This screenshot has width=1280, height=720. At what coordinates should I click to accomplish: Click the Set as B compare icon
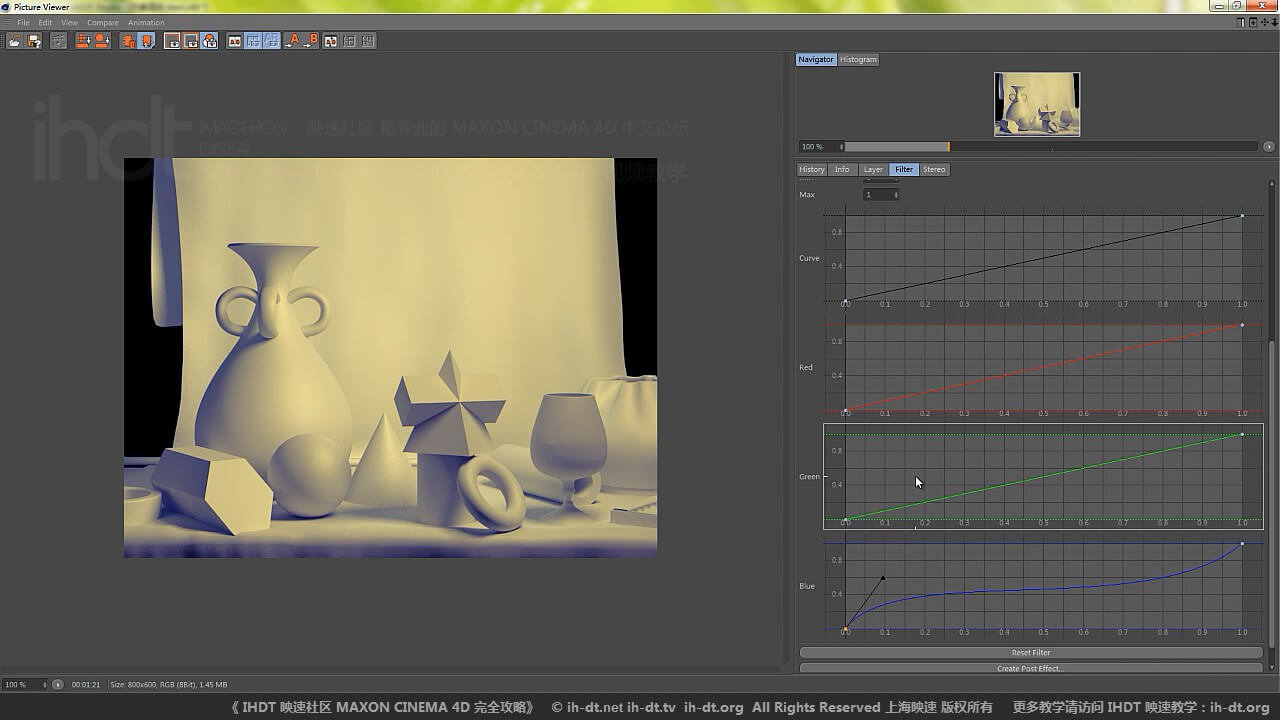311,41
